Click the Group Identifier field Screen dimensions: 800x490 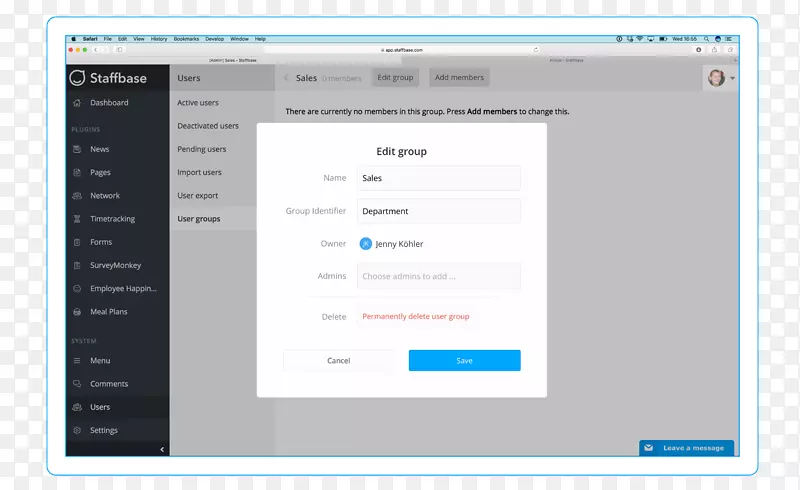coord(439,211)
